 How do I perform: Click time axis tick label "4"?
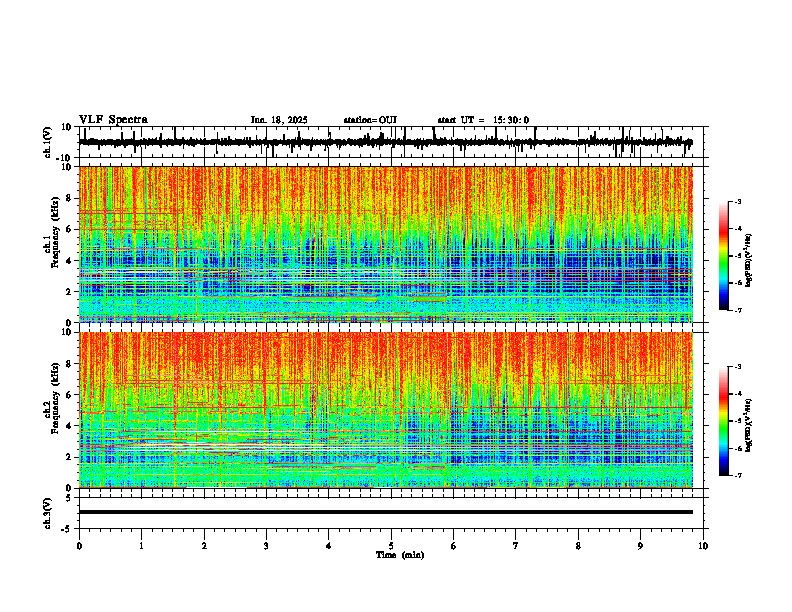[329, 546]
